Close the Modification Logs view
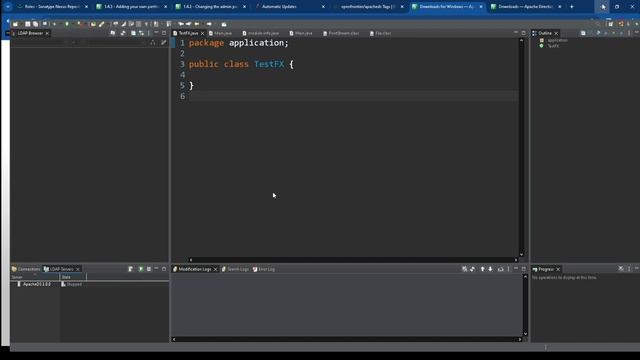 215,269
